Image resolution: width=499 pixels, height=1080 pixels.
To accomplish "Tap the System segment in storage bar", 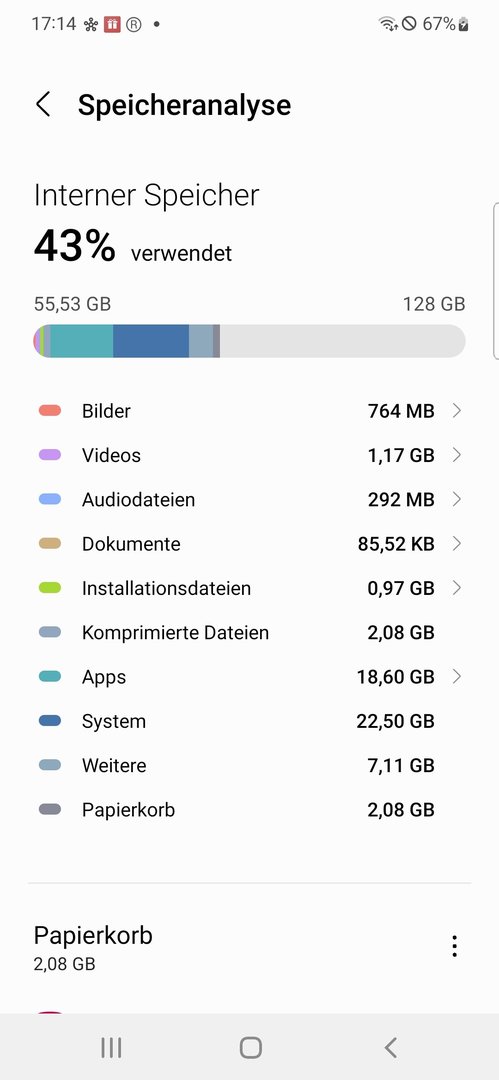I will (151, 341).
